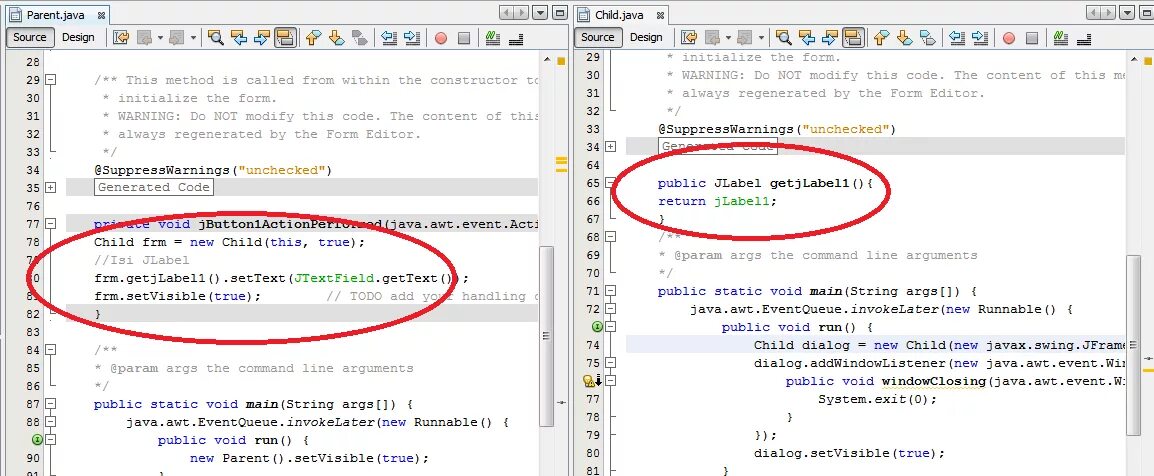Switch Parent.java to Source view
The image size is (1154, 476).
29,38
